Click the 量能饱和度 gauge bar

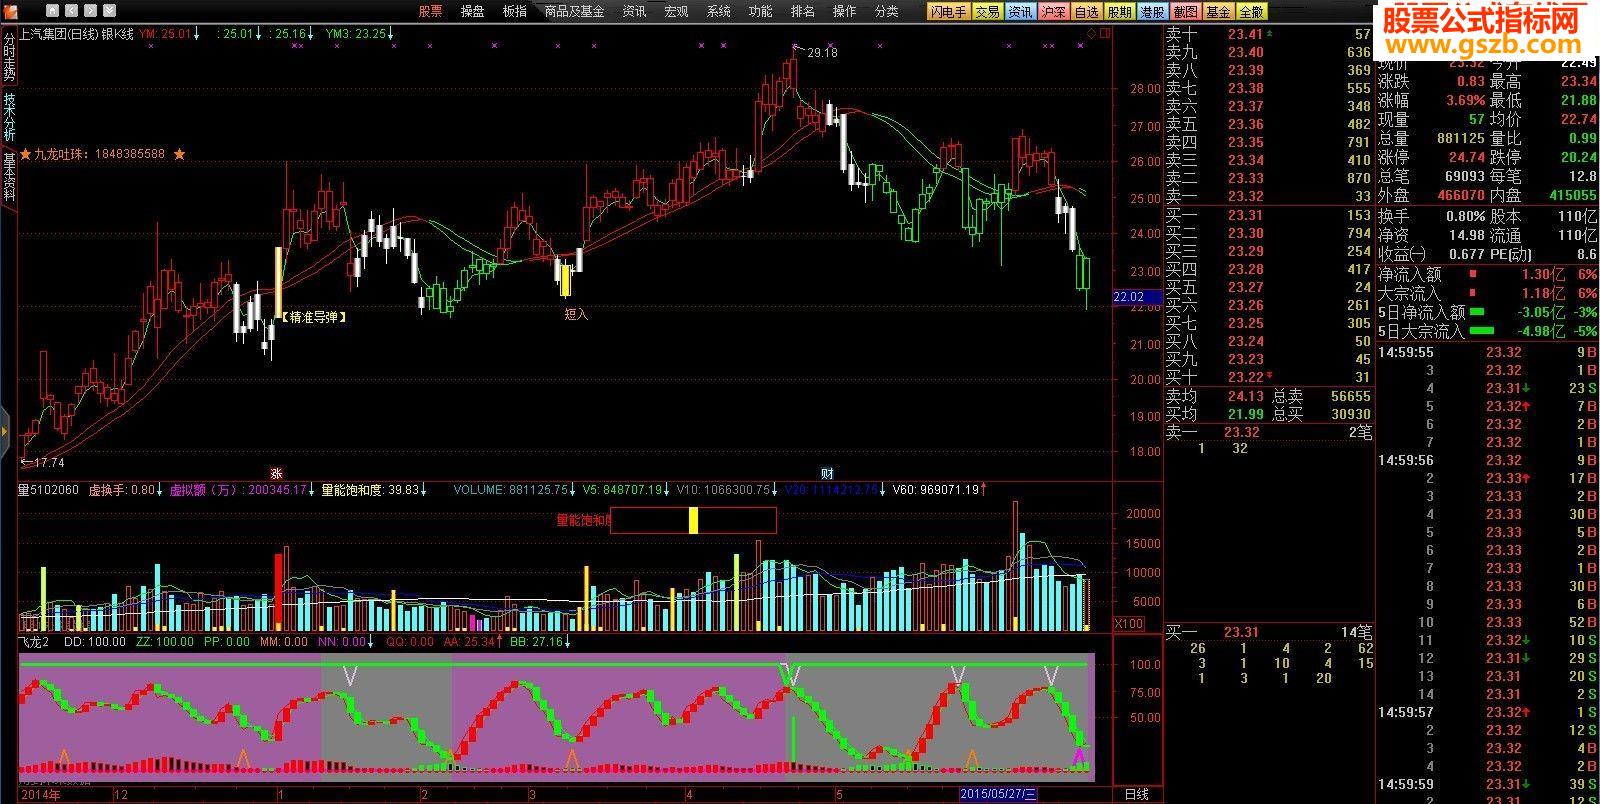click(x=693, y=520)
